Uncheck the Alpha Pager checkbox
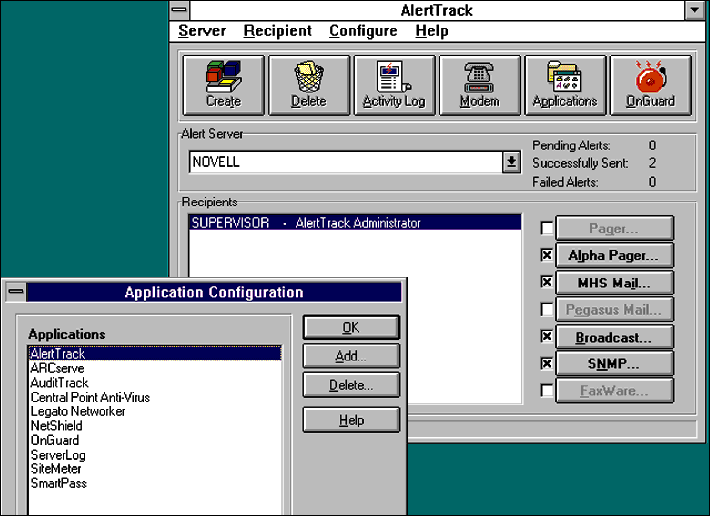 click(547, 255)
